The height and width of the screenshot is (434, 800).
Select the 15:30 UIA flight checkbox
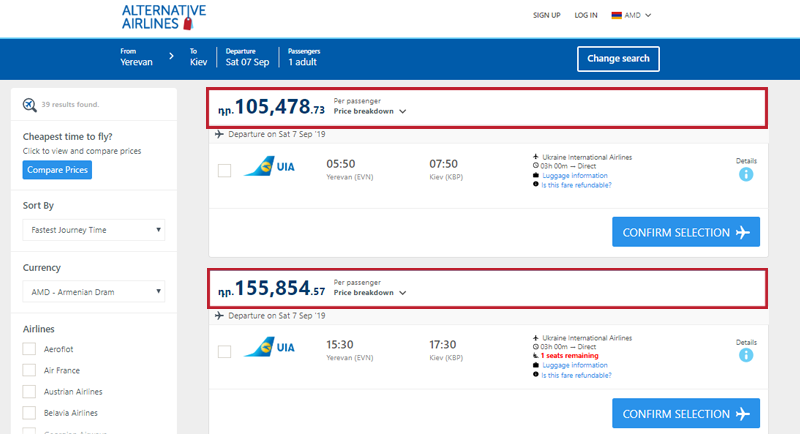[x=224, y=351]
